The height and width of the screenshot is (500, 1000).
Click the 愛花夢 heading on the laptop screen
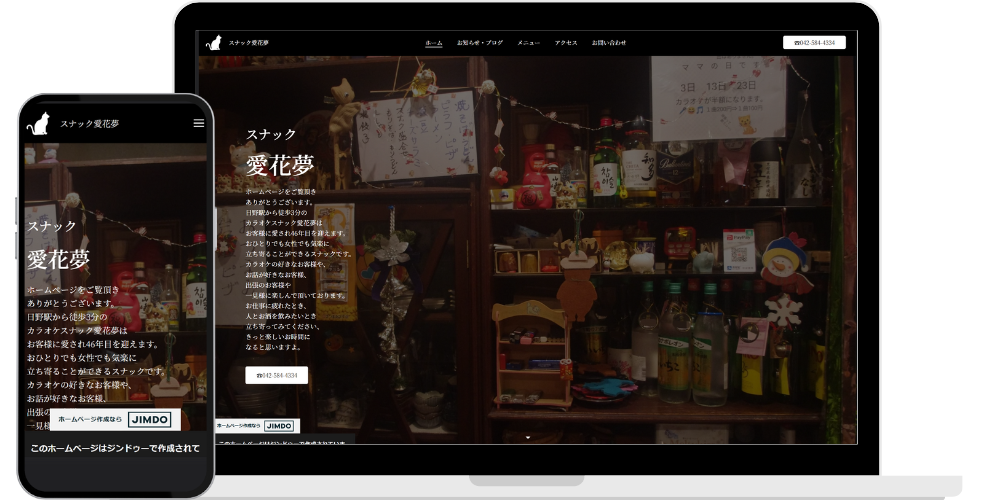point(266,166)
